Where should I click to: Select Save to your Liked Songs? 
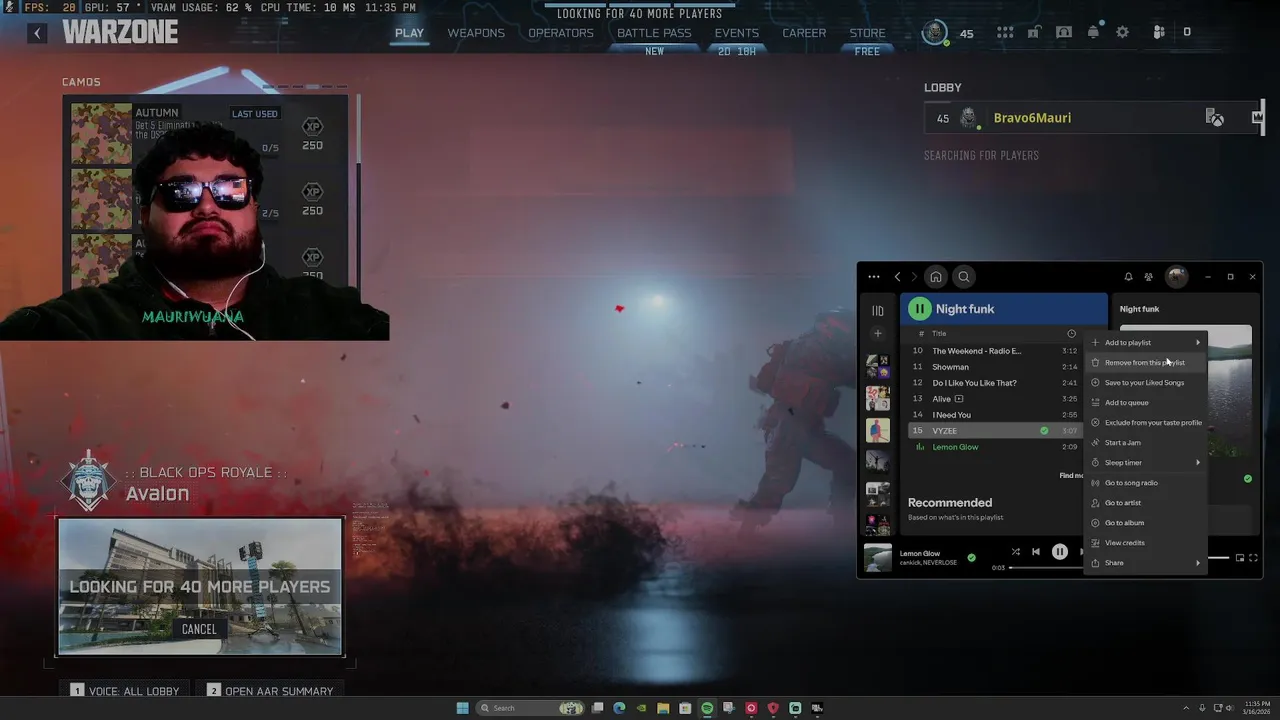[1146, 383]
